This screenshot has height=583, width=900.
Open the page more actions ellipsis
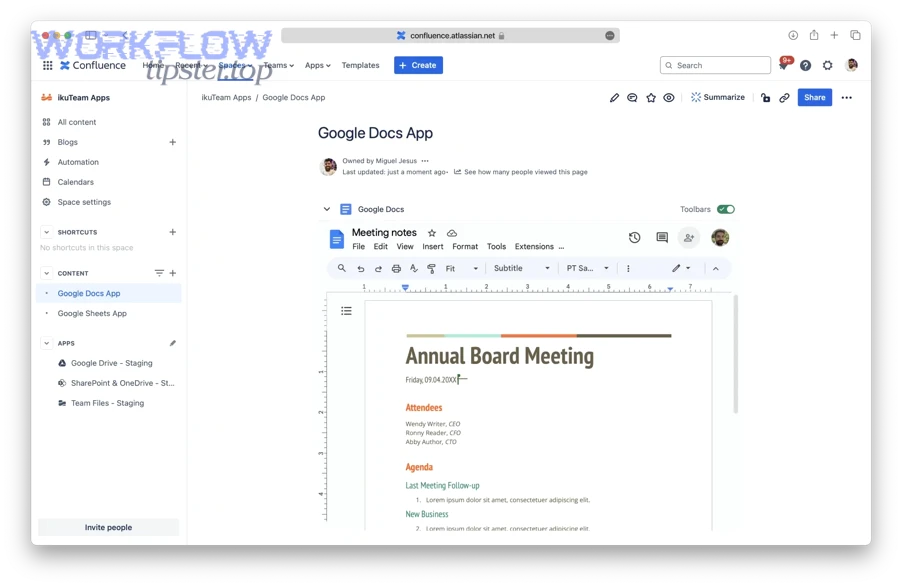coord(847,98)
